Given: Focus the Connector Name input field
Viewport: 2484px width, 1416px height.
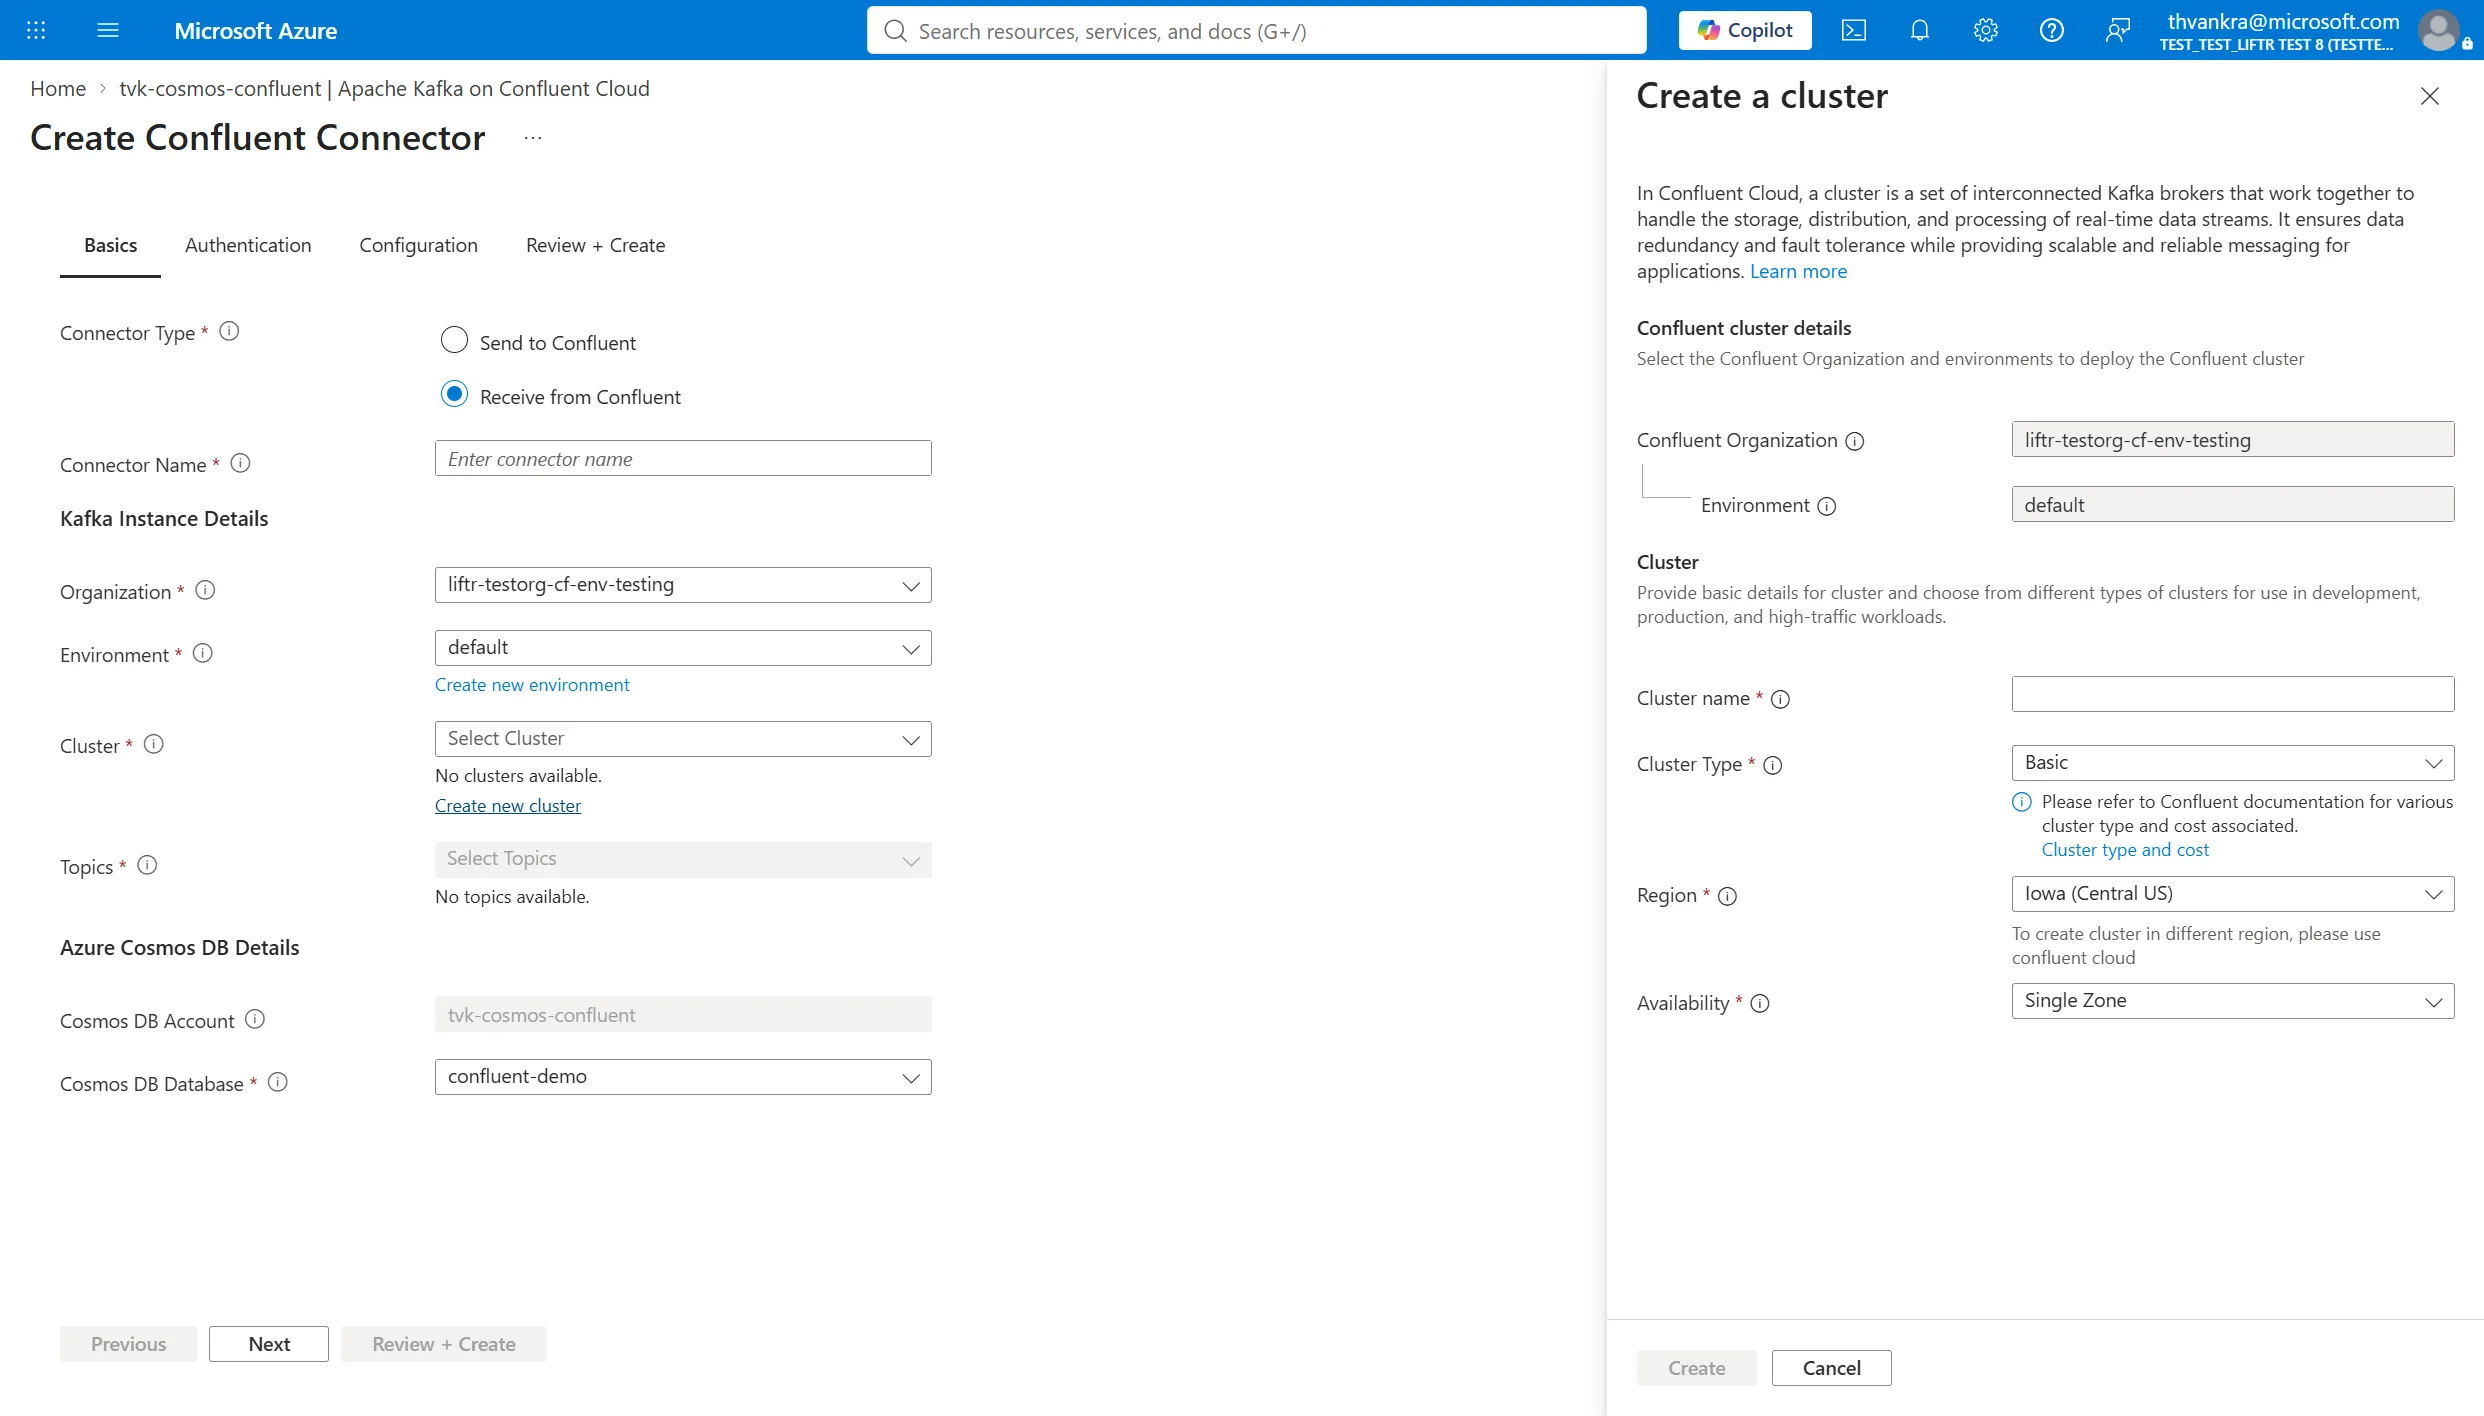Looking at the screenshot, I should [x=683, y=458].
